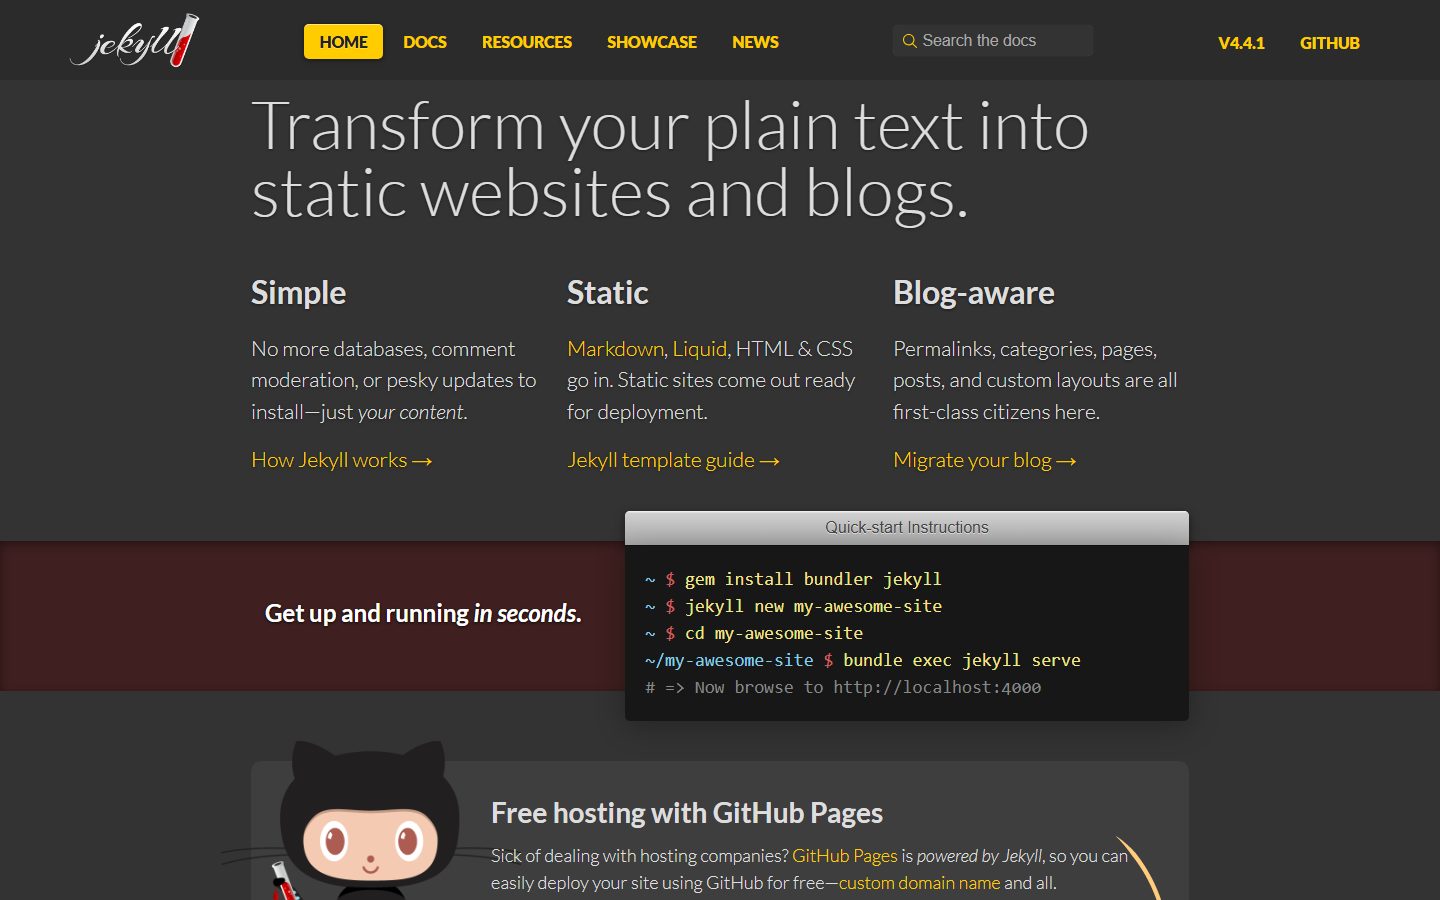The width and height of the screenshot is (1440, 900).
Task: Click the Transform your plain text headline
Action: [670, 159]
